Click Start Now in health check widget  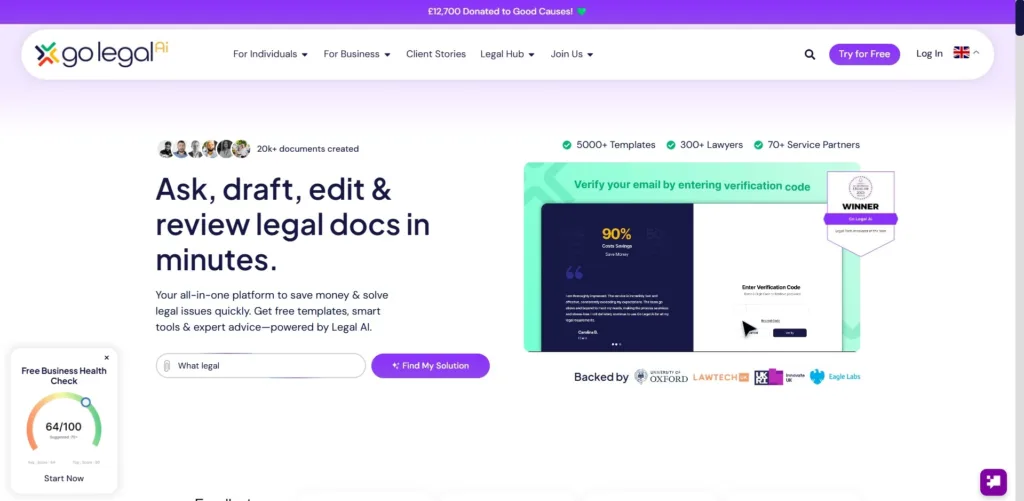click(x=64, y=478)
